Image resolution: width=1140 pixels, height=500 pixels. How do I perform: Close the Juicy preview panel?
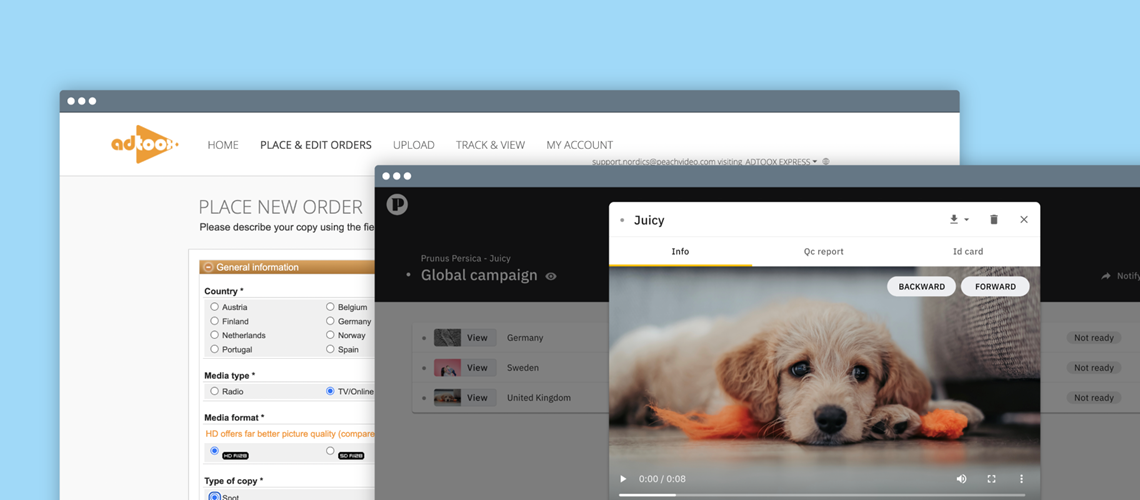click(x=1023, y=220)
